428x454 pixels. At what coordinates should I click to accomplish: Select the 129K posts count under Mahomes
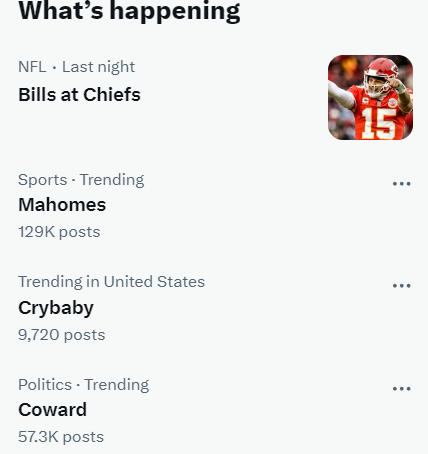click(x=59, y=232)
